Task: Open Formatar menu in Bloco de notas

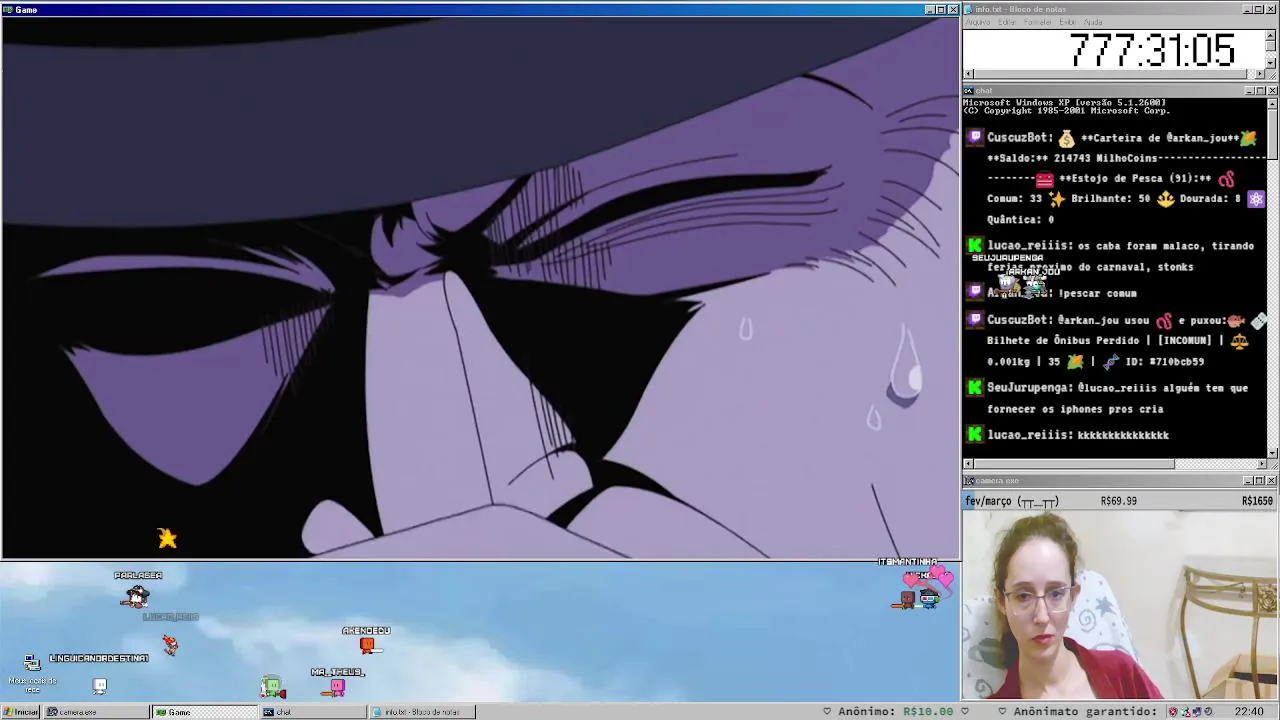Action: [x=1038, y=22]
